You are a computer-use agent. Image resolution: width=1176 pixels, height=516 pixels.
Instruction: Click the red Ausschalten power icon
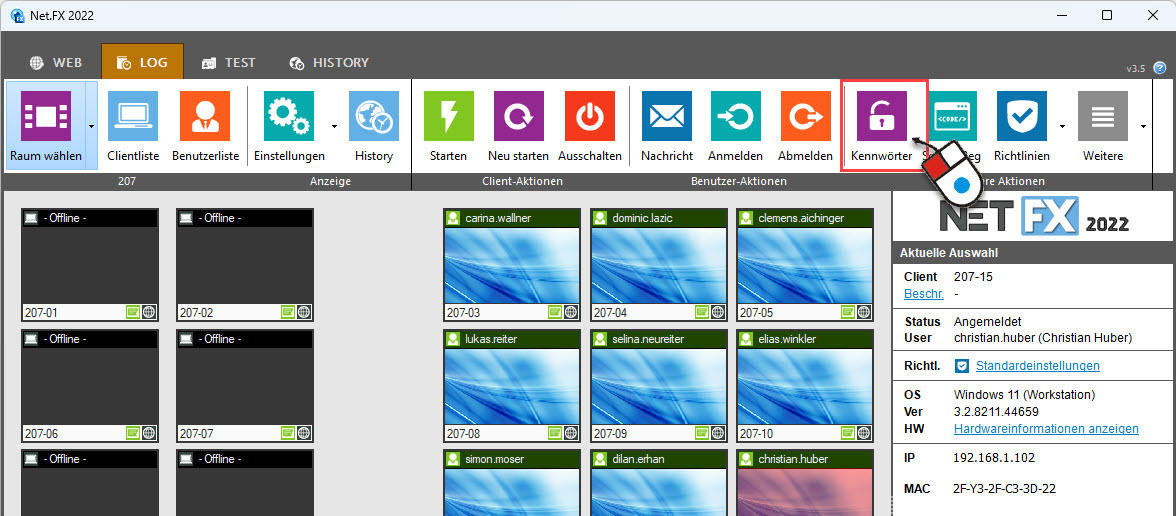click(590, 116)
